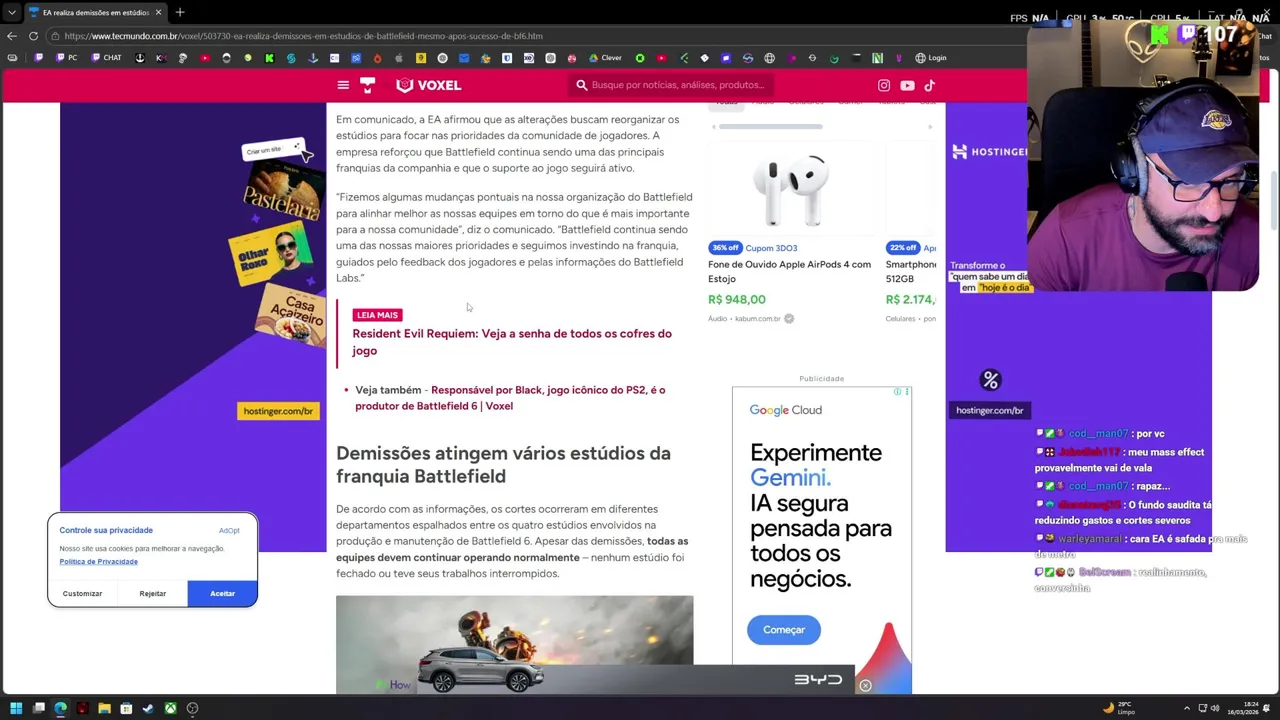The image size is (1280, 720).
Task: Open Steam from taskbar
Action: tap(148, 708)
